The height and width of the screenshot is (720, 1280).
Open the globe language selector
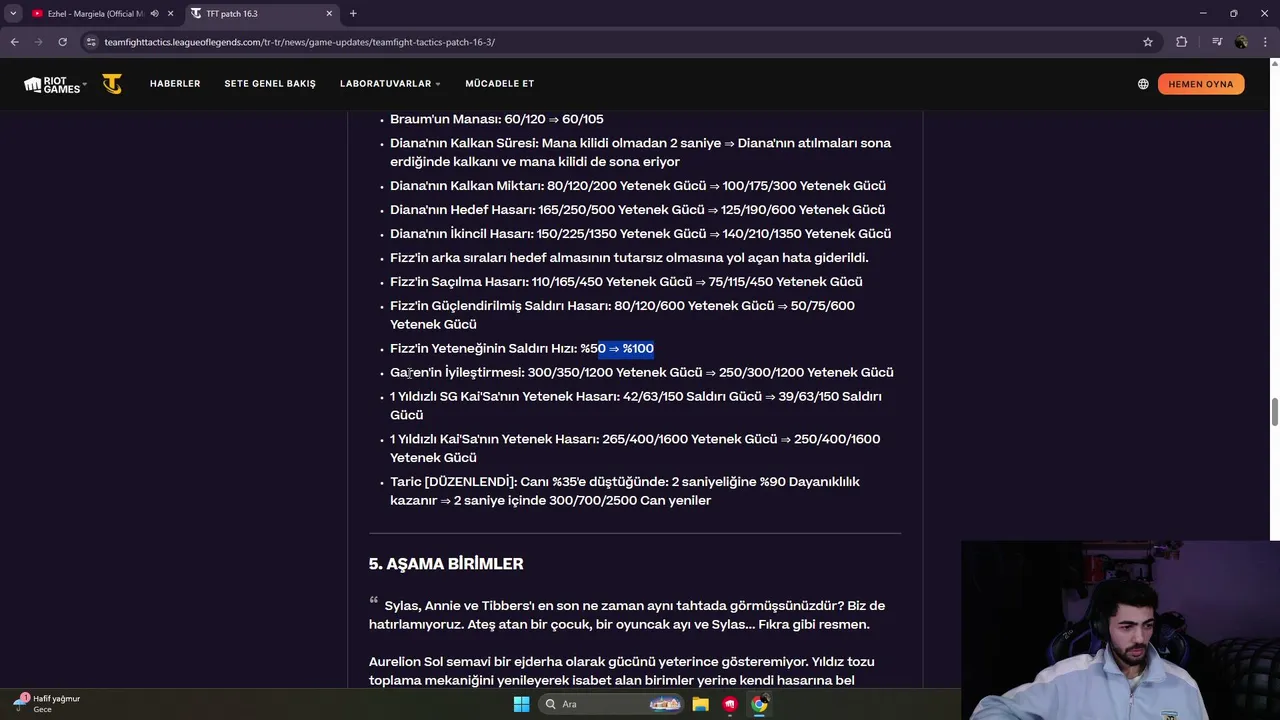1143,84
